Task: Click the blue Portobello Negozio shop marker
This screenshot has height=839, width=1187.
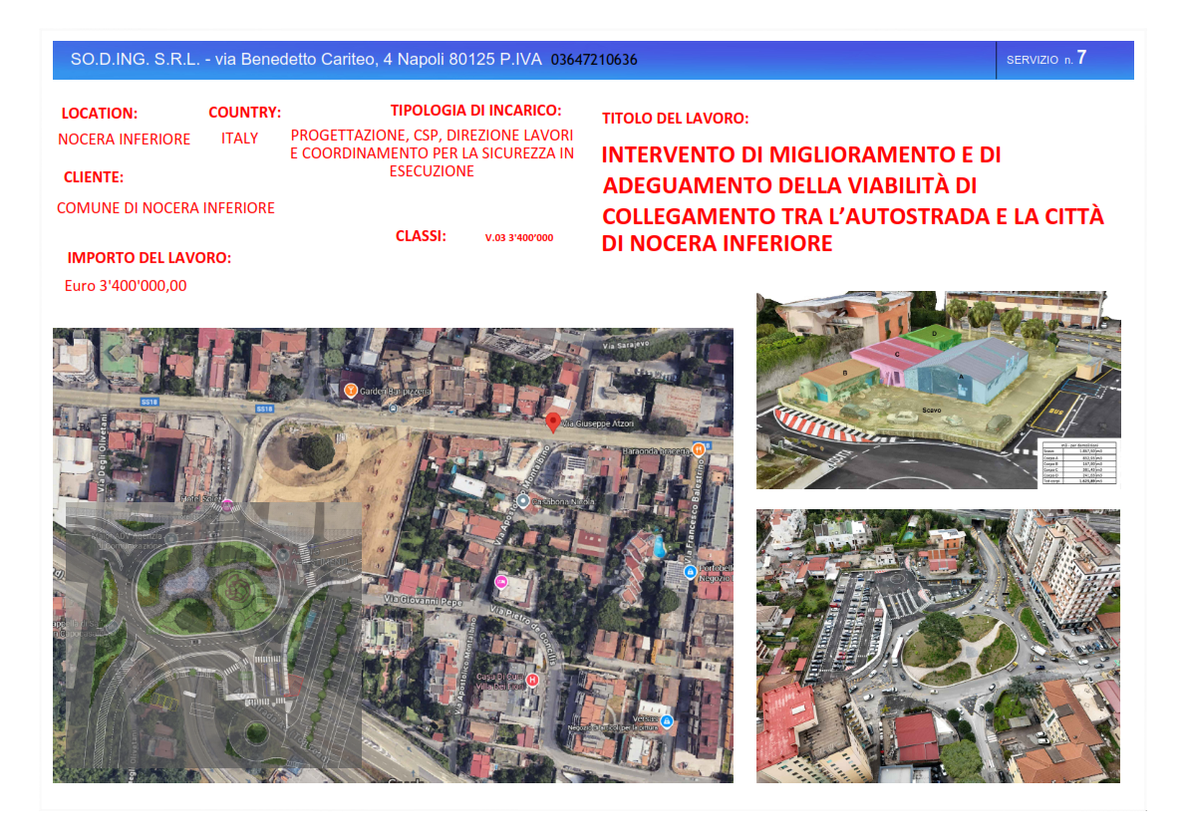Action: click(690, 572)
